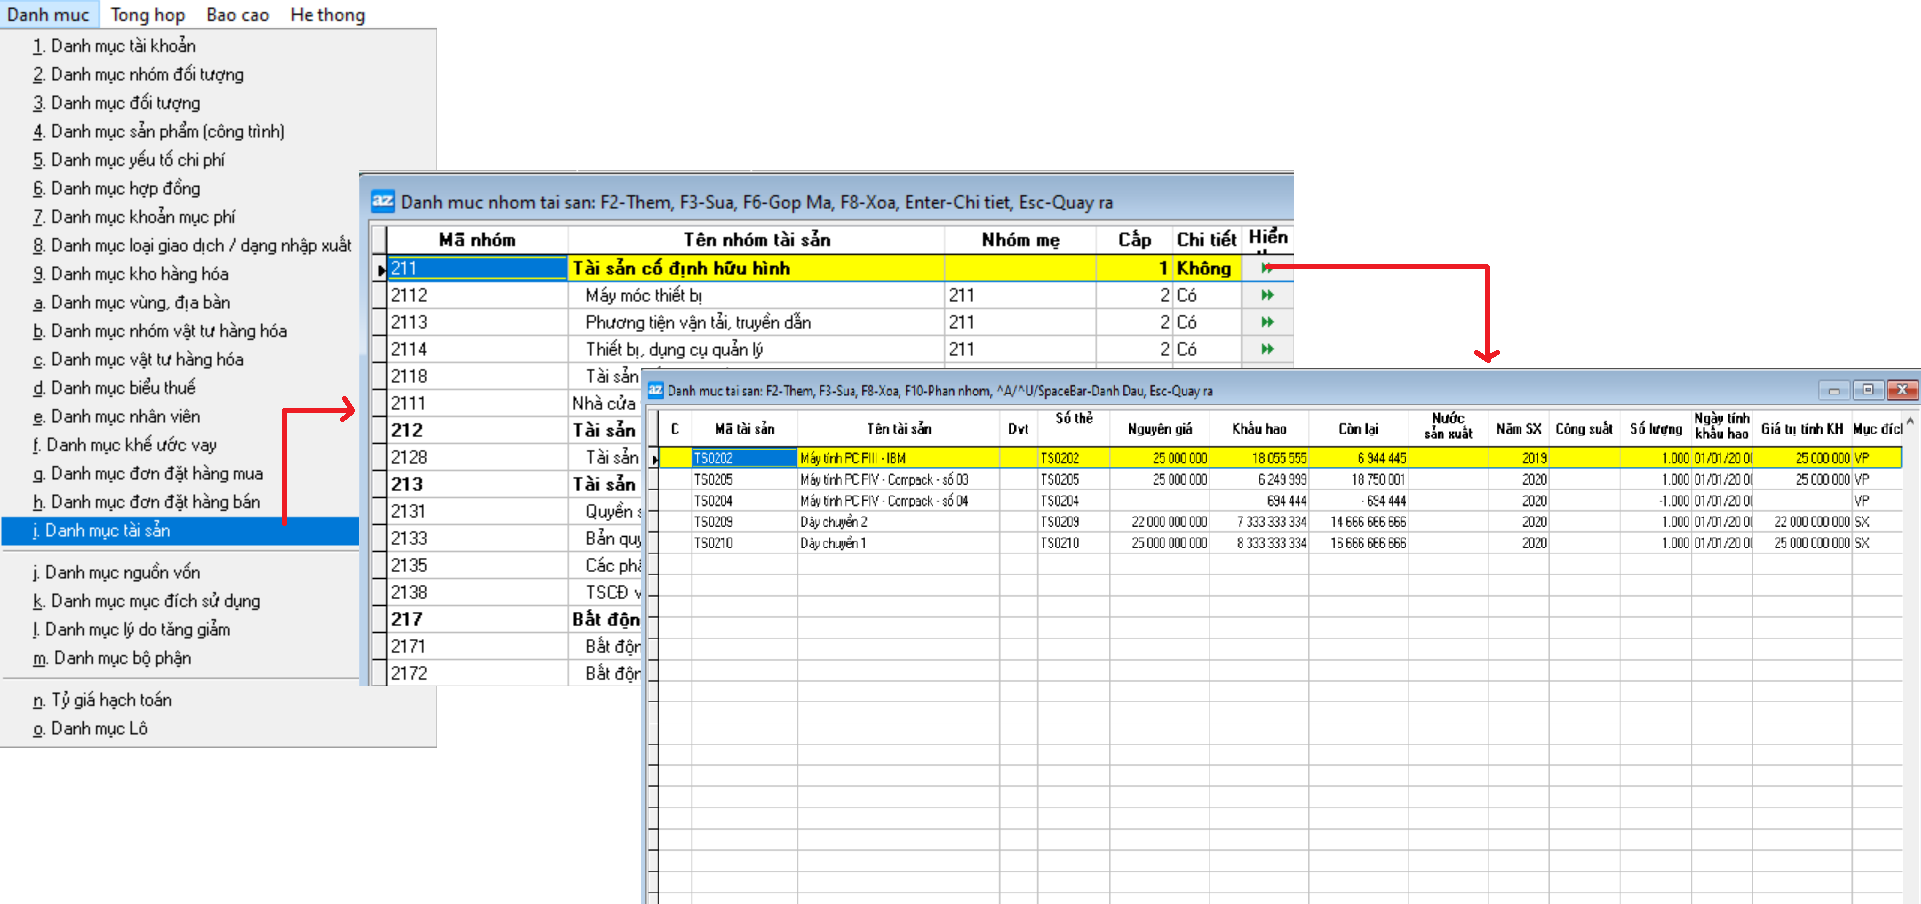The image size is (1921, 904).
Task: Open the Tong hop menu
Action: pyautogui.click(x=147, y=15)
